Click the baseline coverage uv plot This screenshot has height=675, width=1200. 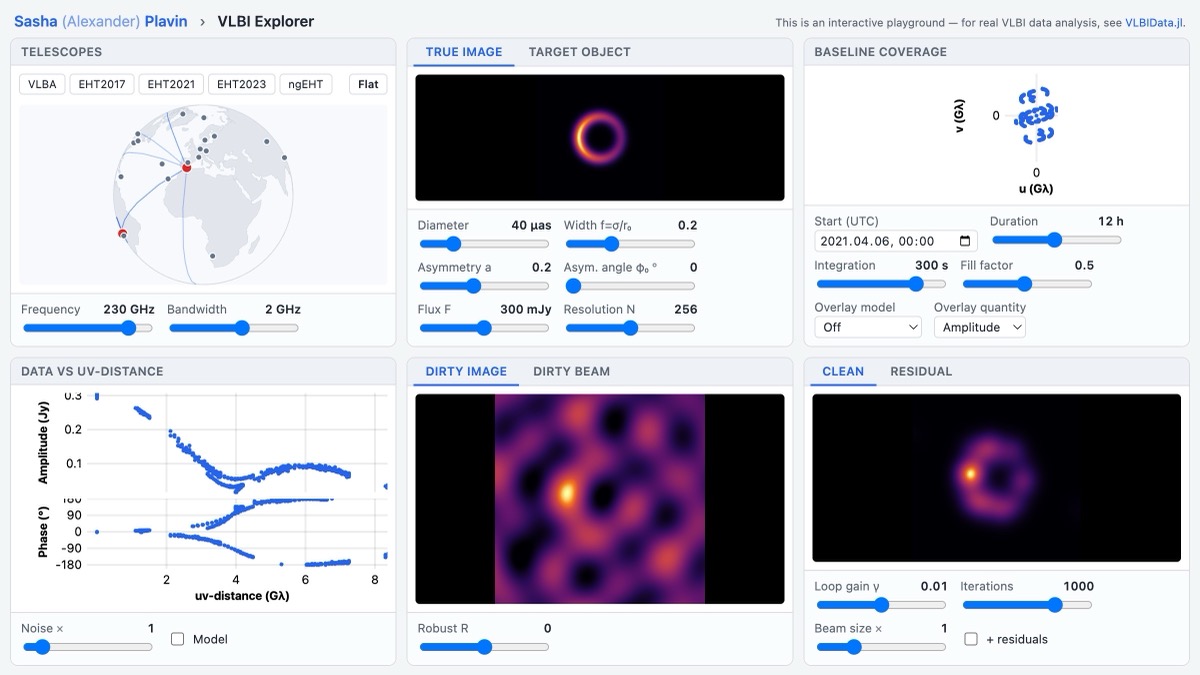coord(1036,117)
